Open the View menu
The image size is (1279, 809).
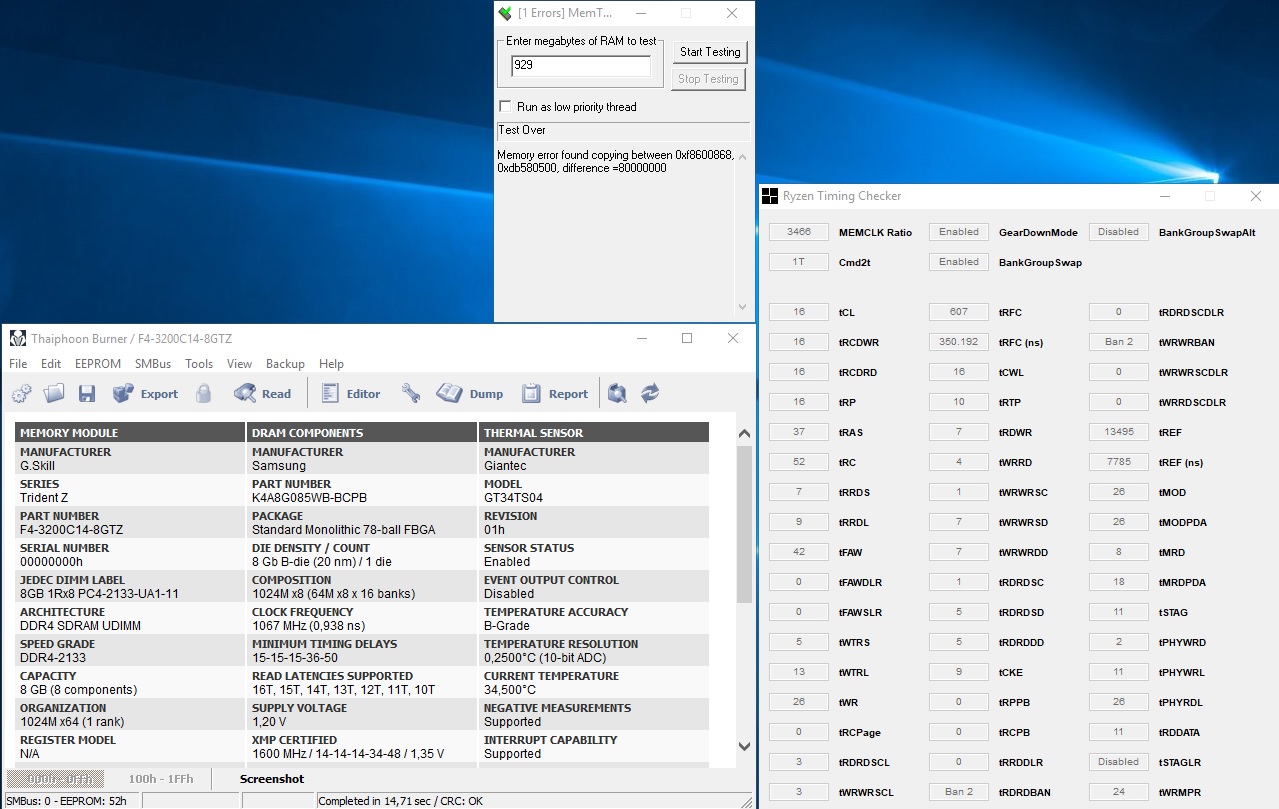point(239,364)
